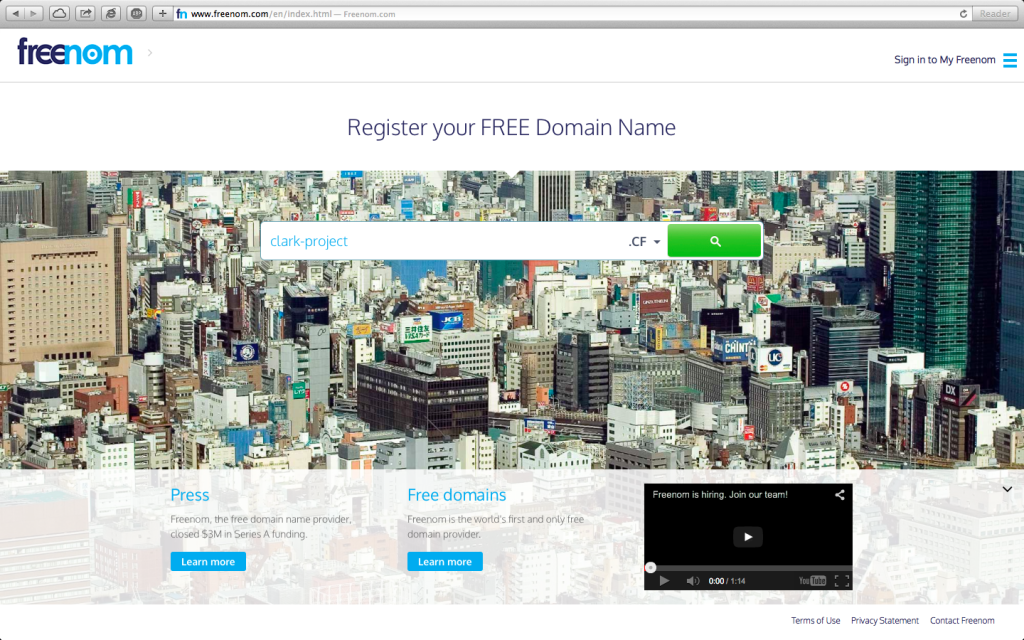Viewport: 1024px width, 640px height.
Task: Open the hamburger menu icon
Action: coord(1010,60)
